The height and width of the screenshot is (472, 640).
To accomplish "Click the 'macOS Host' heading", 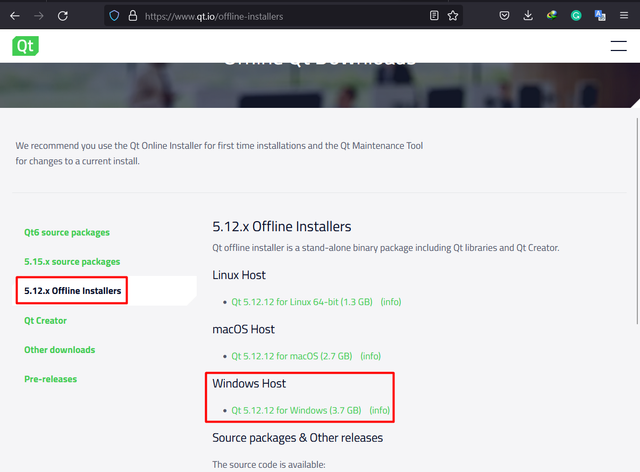I will (x=243, y=329).
